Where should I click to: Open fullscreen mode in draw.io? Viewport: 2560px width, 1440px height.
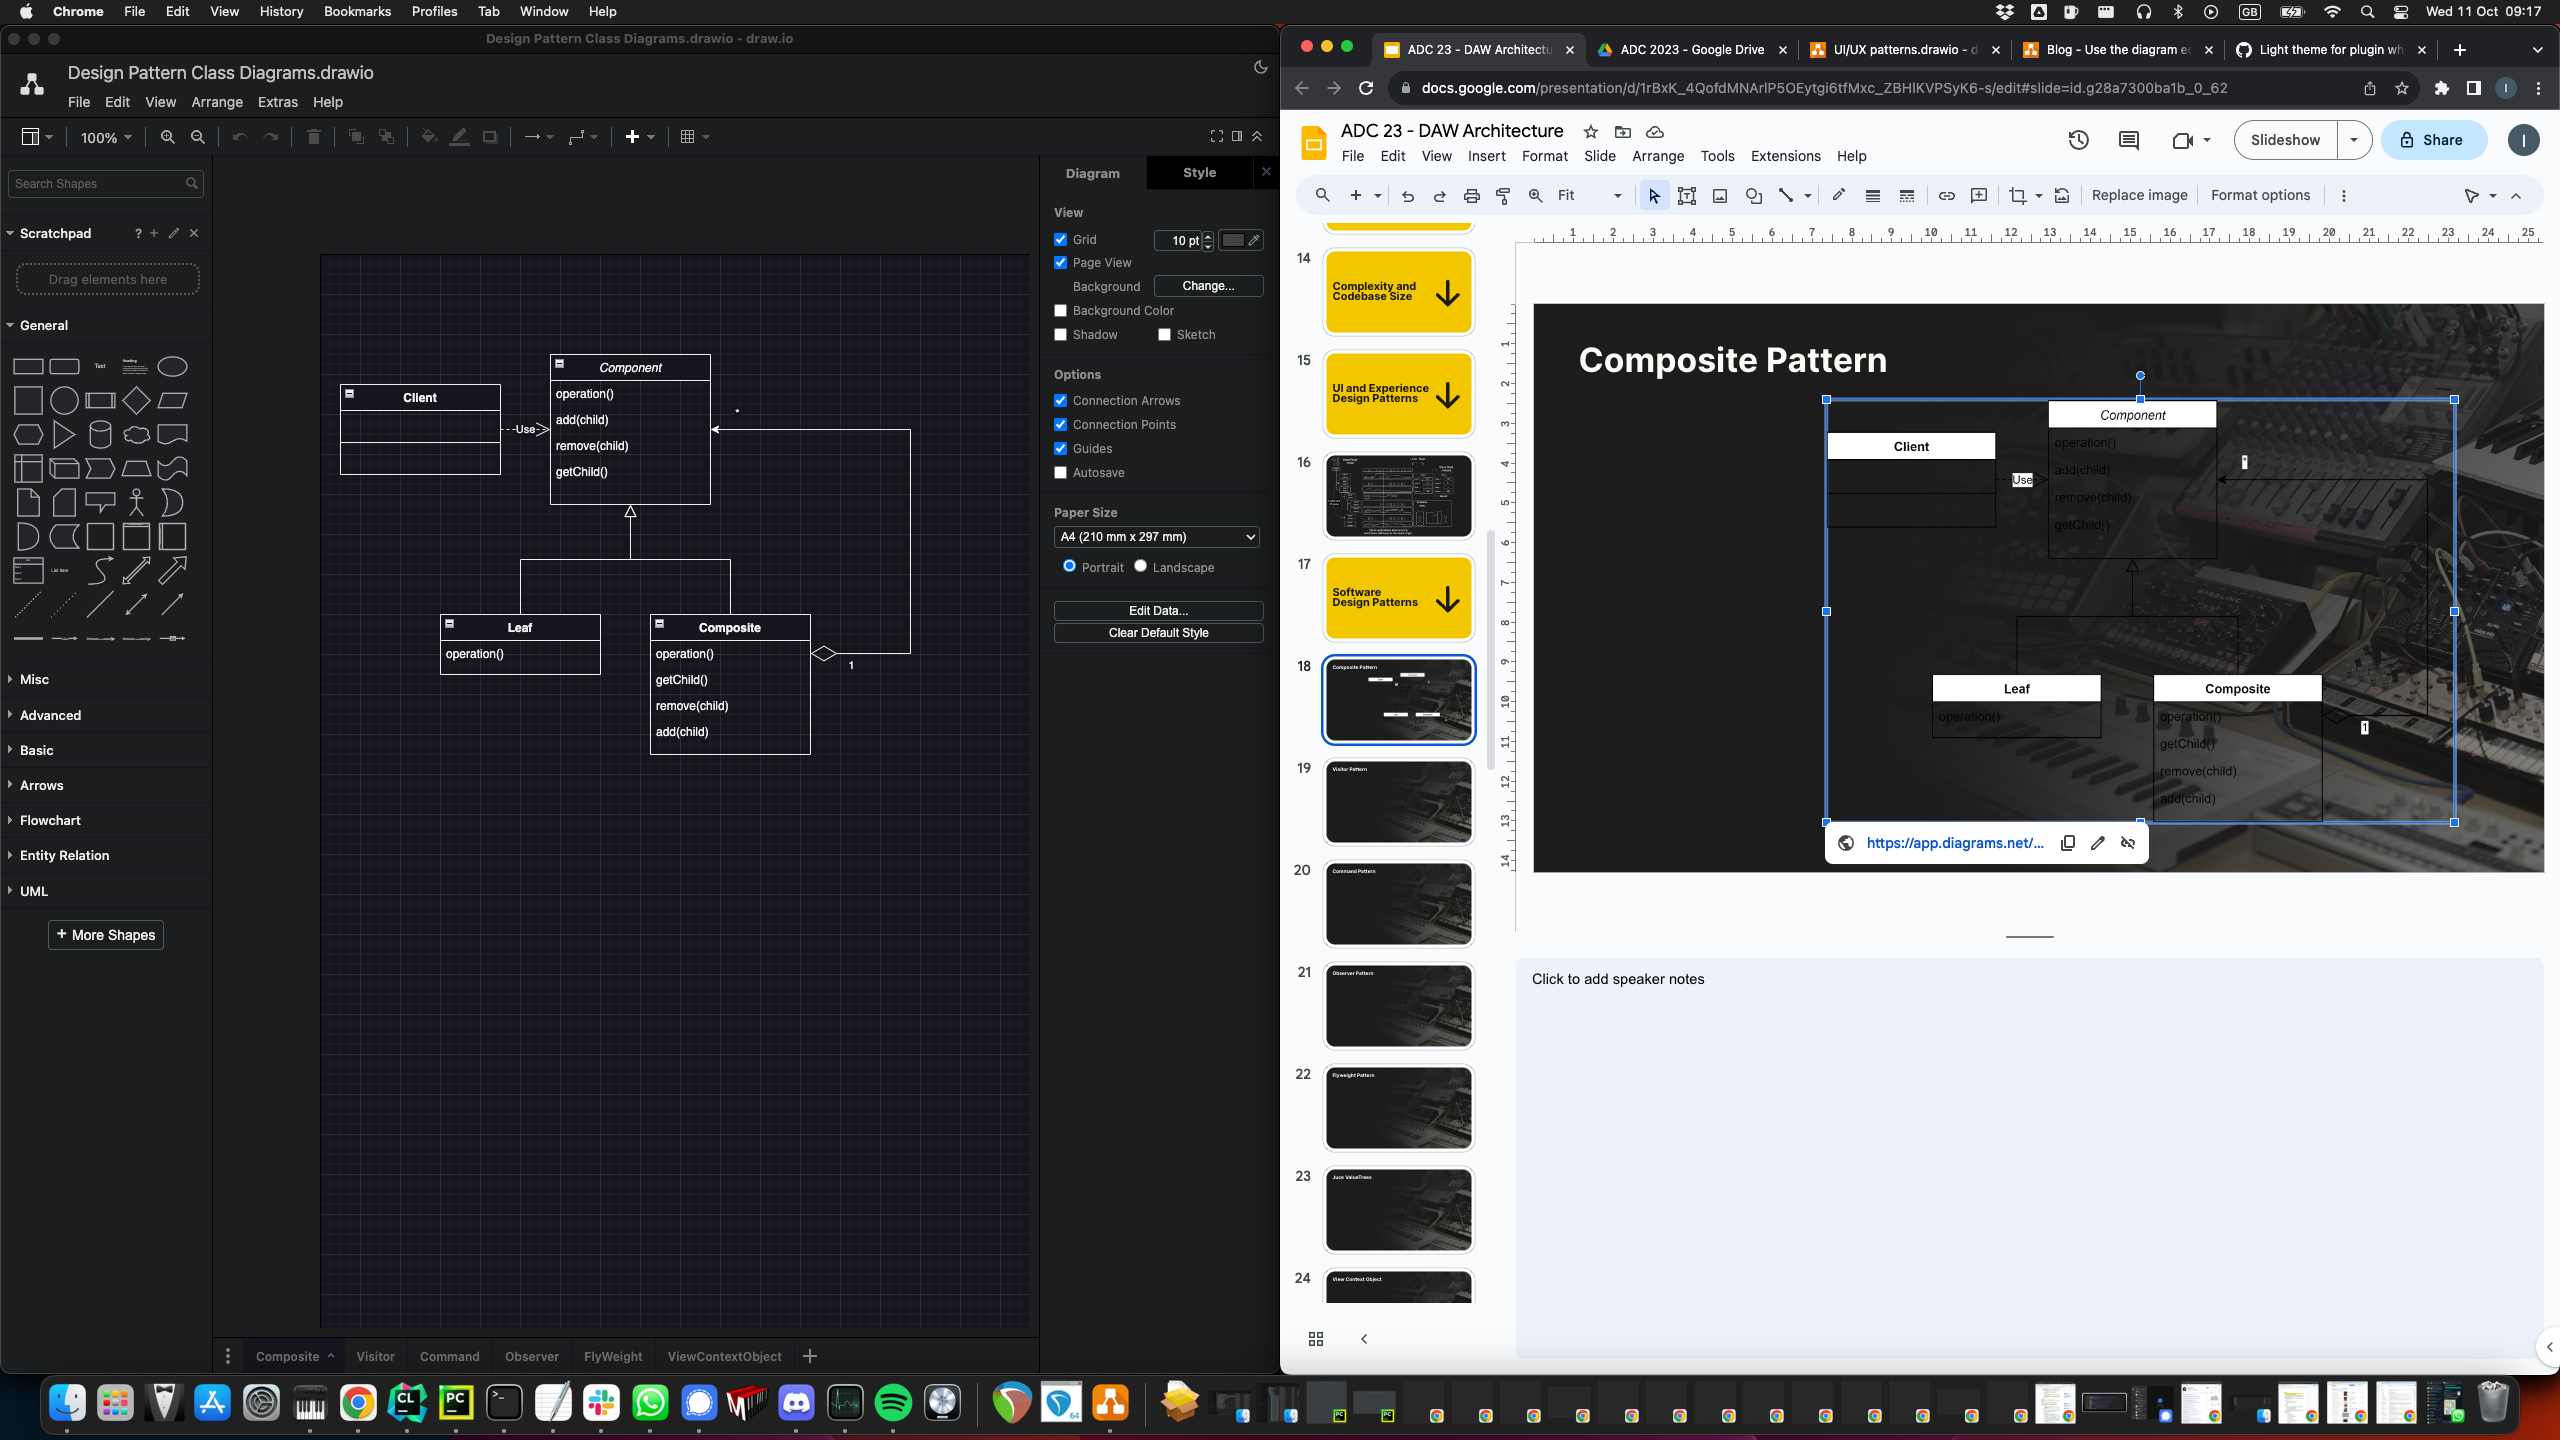pos(1216,136)
